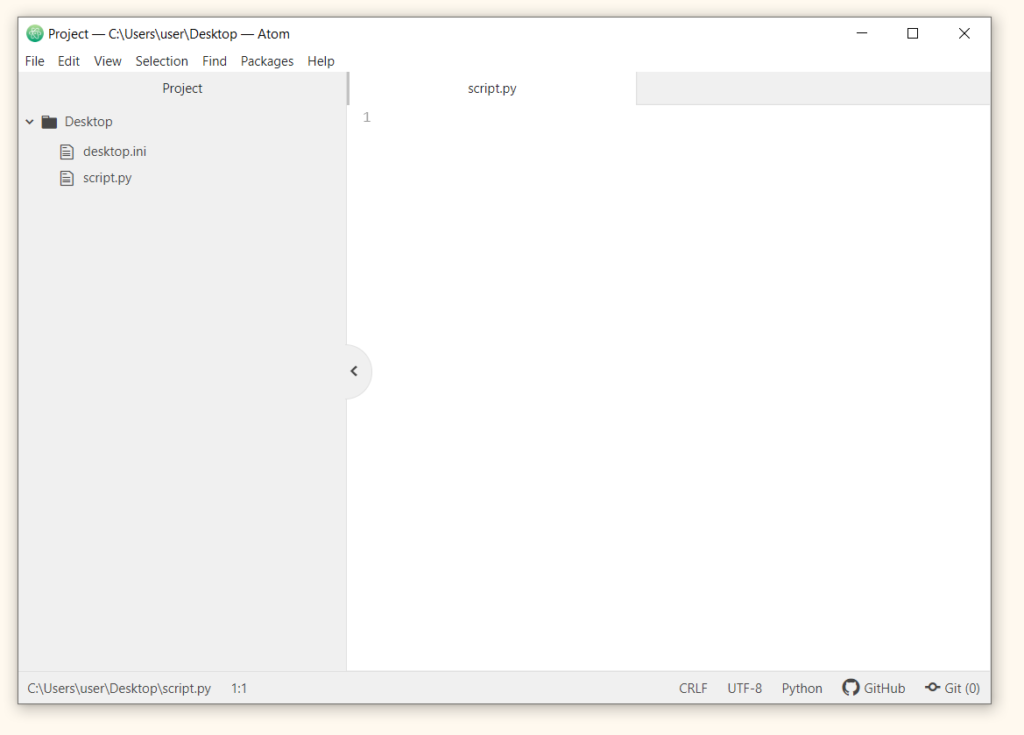The height and width of the screenshot is (735, 1024).
Task: Open the UTF-8 encoding selector
Action: (x=744, y=688)
